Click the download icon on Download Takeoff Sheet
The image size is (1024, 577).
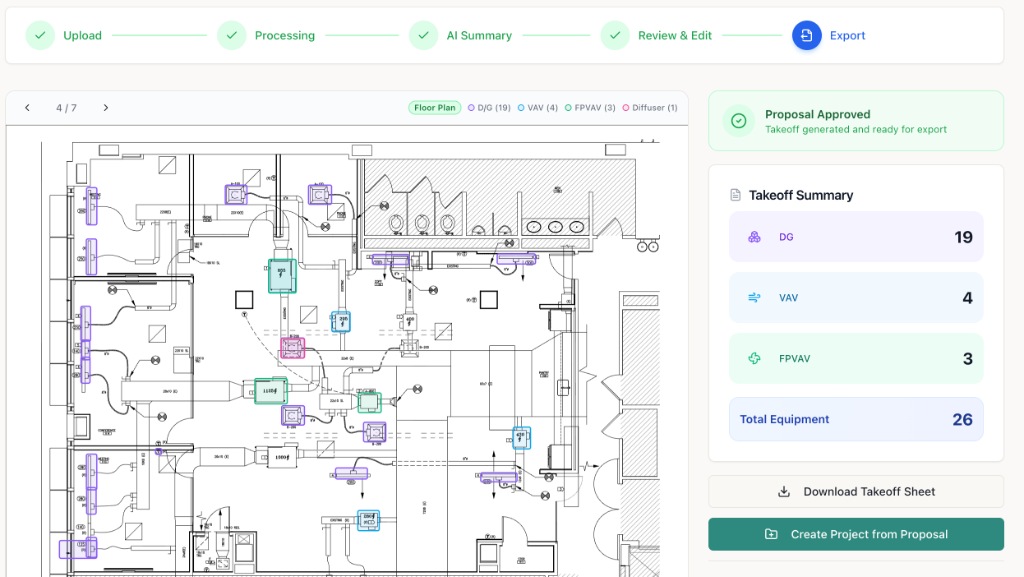pos(782,491)
